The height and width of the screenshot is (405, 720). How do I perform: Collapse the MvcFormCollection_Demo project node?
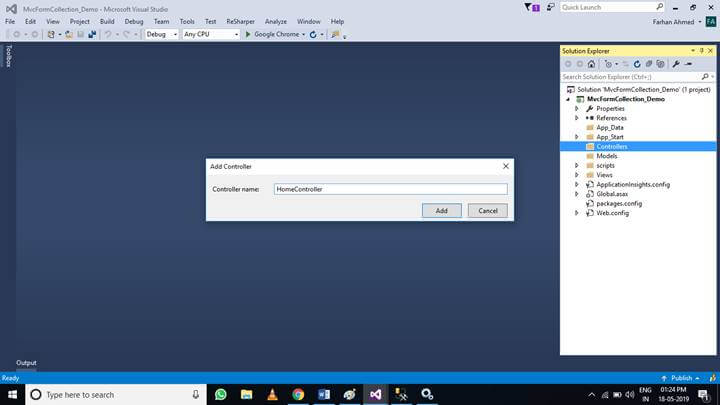click(x=568, y=99)
